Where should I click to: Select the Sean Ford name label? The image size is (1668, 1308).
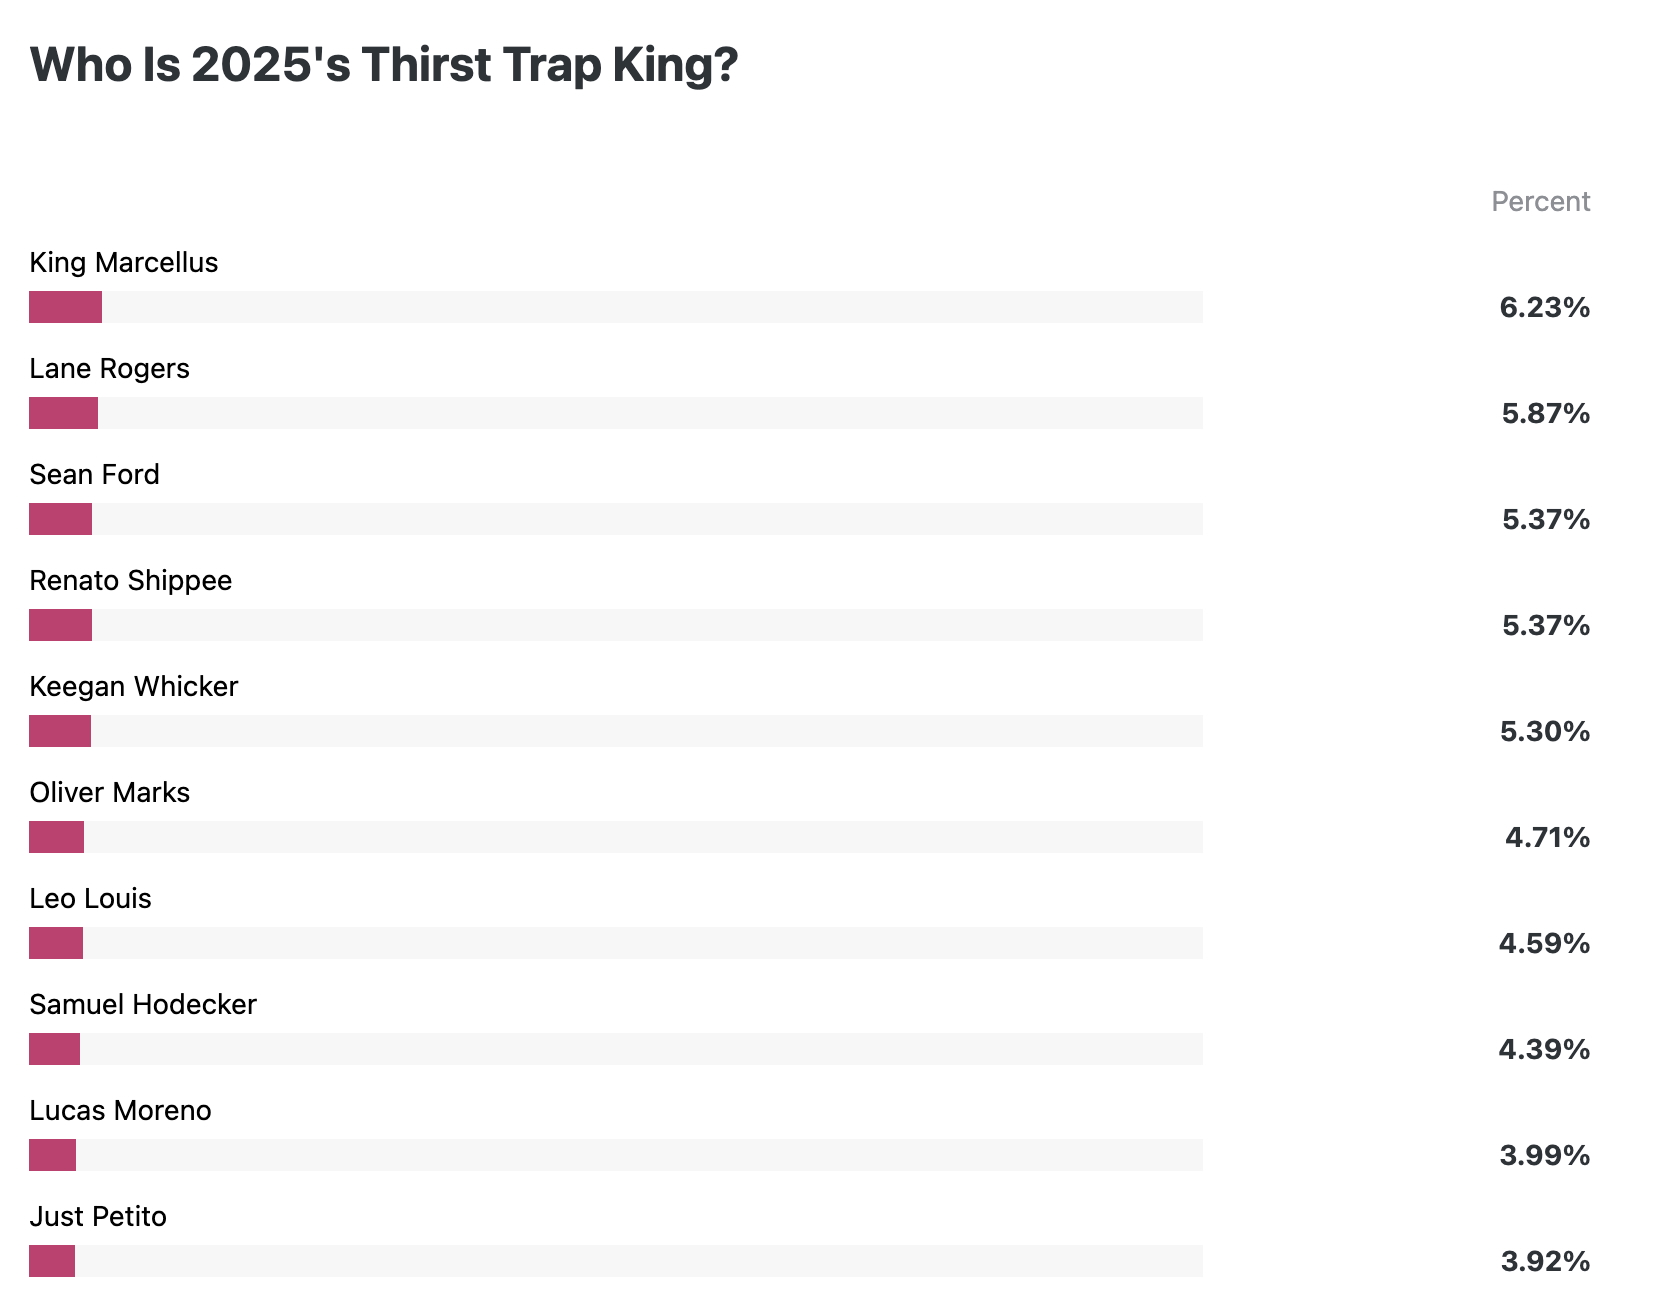click(x=94, y=475)
